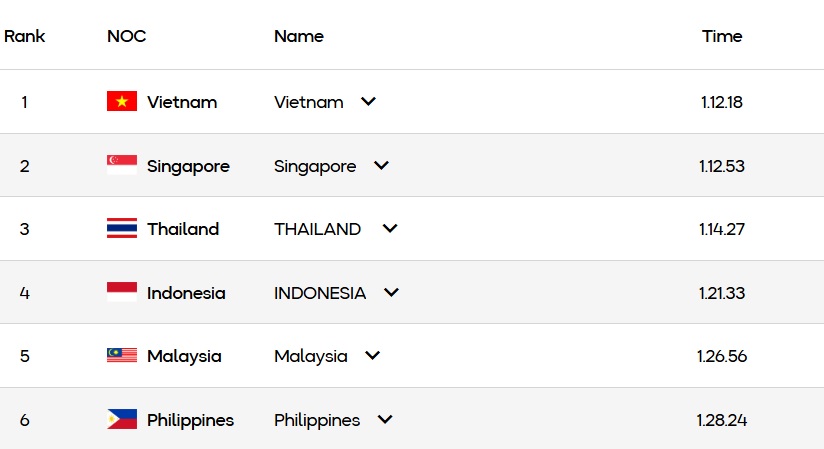Sort by the Time column header
Screen dimensions: 824x449
(721, 36)
